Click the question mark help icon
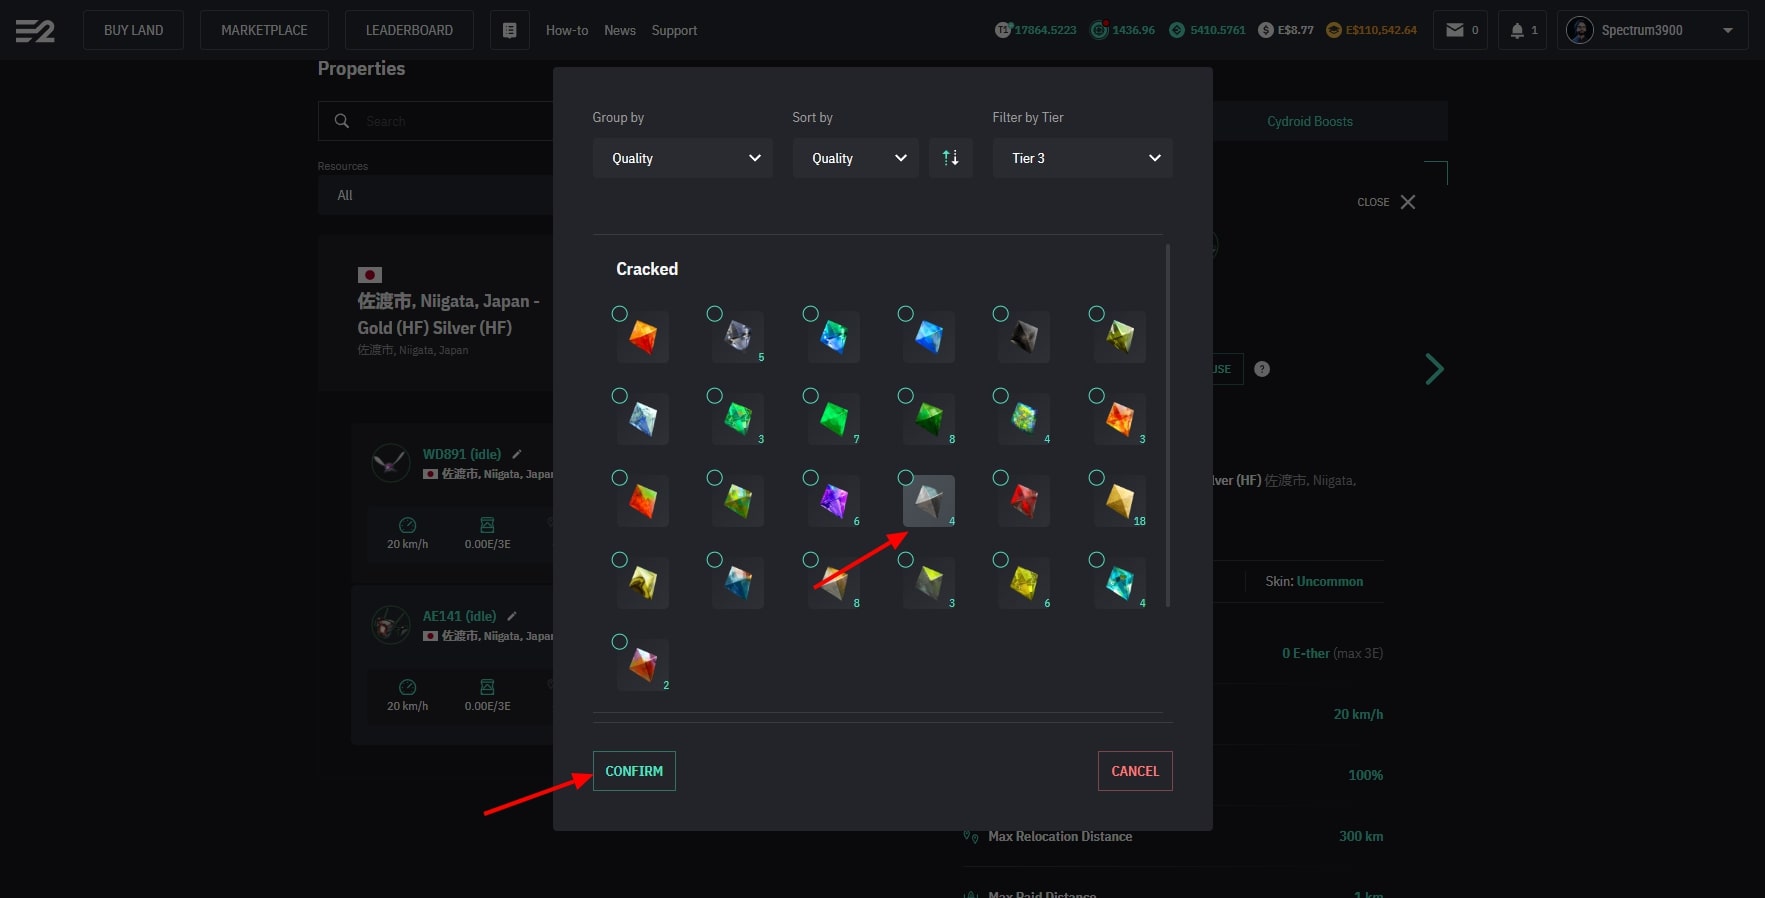 point(1262,369)
